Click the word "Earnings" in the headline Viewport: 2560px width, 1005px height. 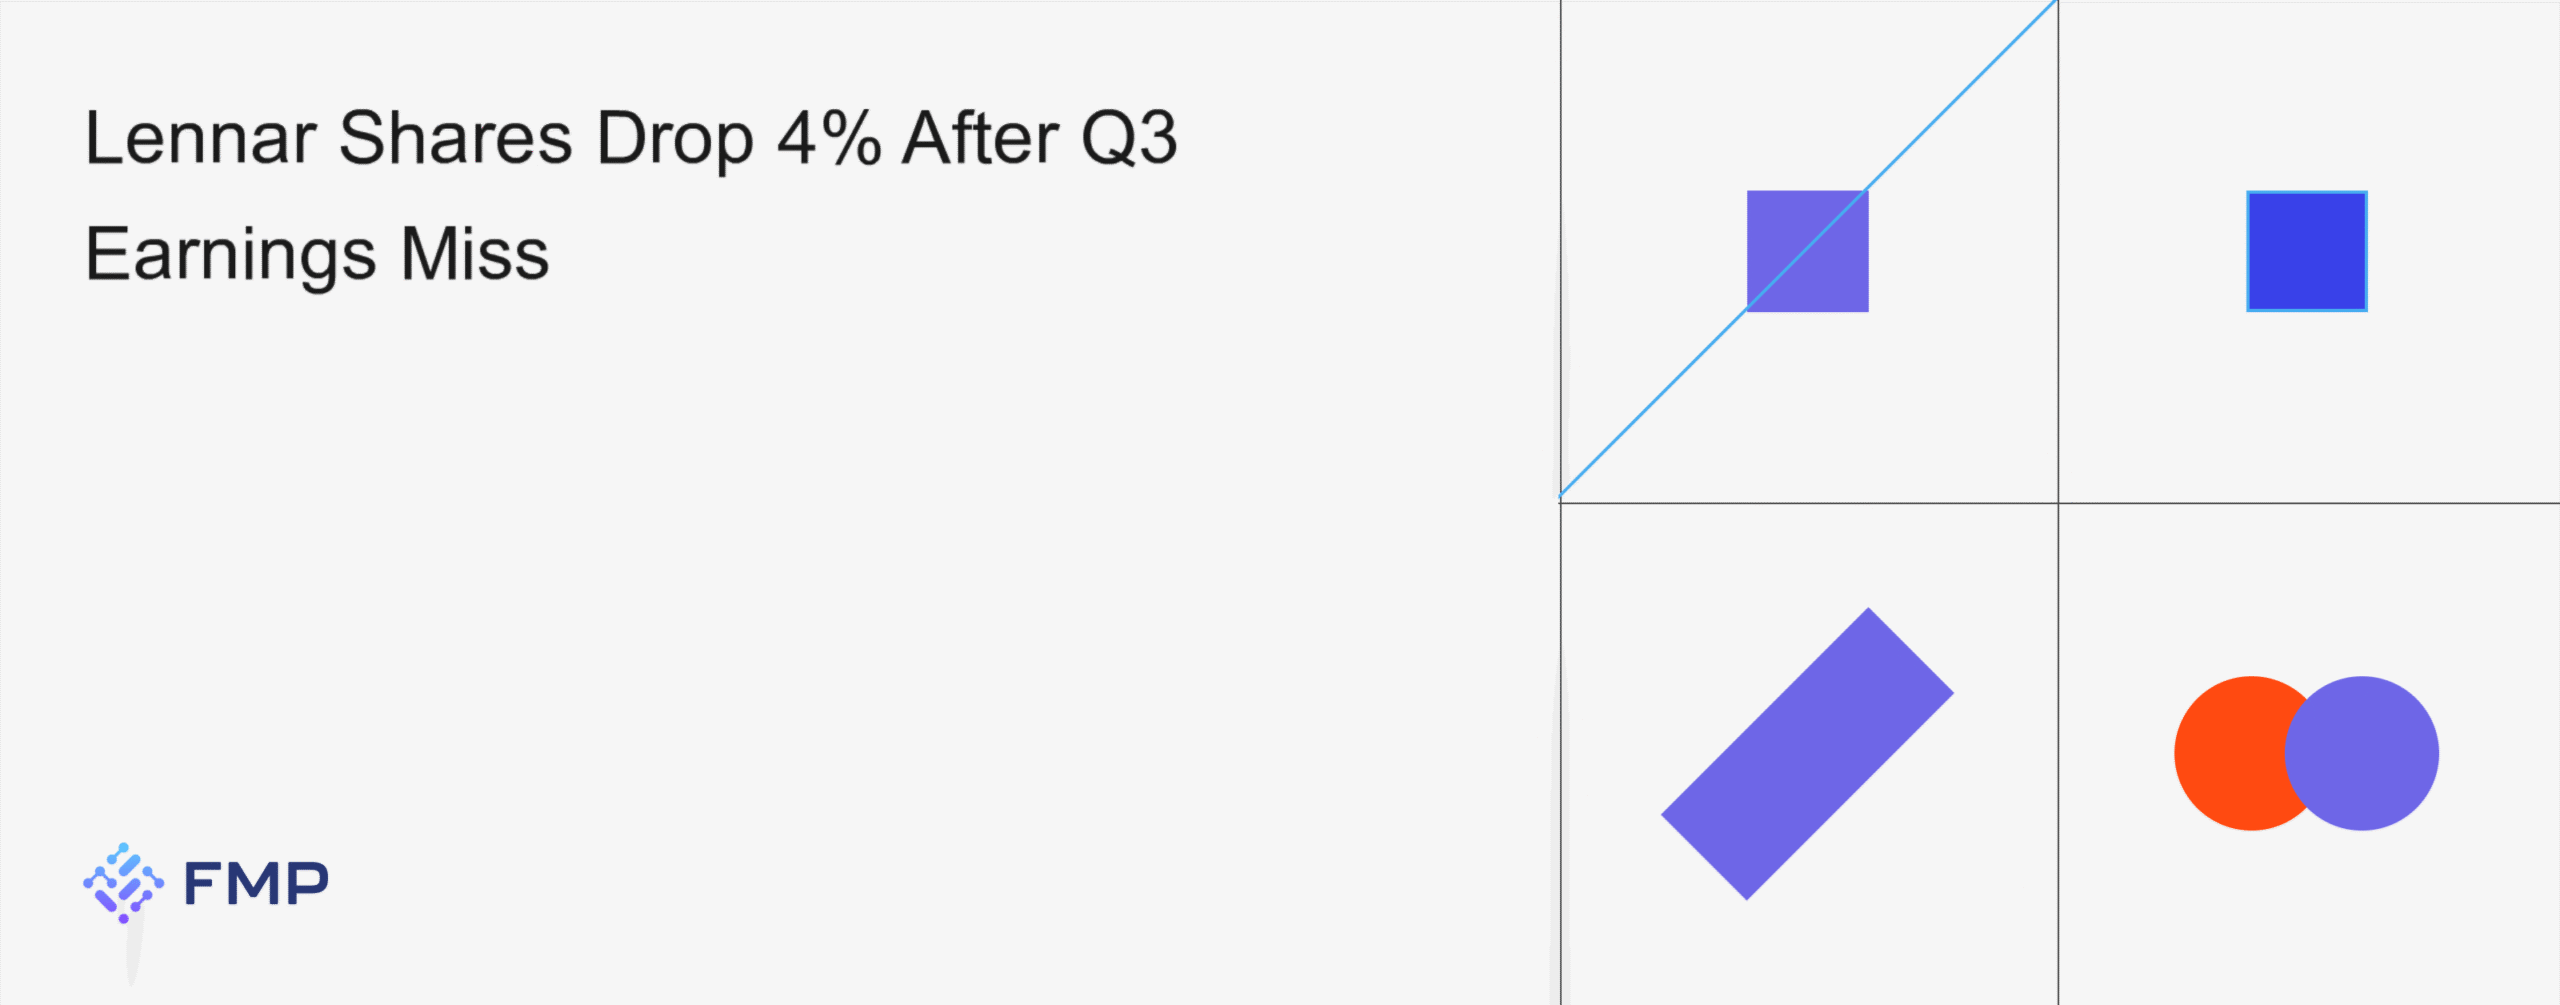click(x=230, y=255)
